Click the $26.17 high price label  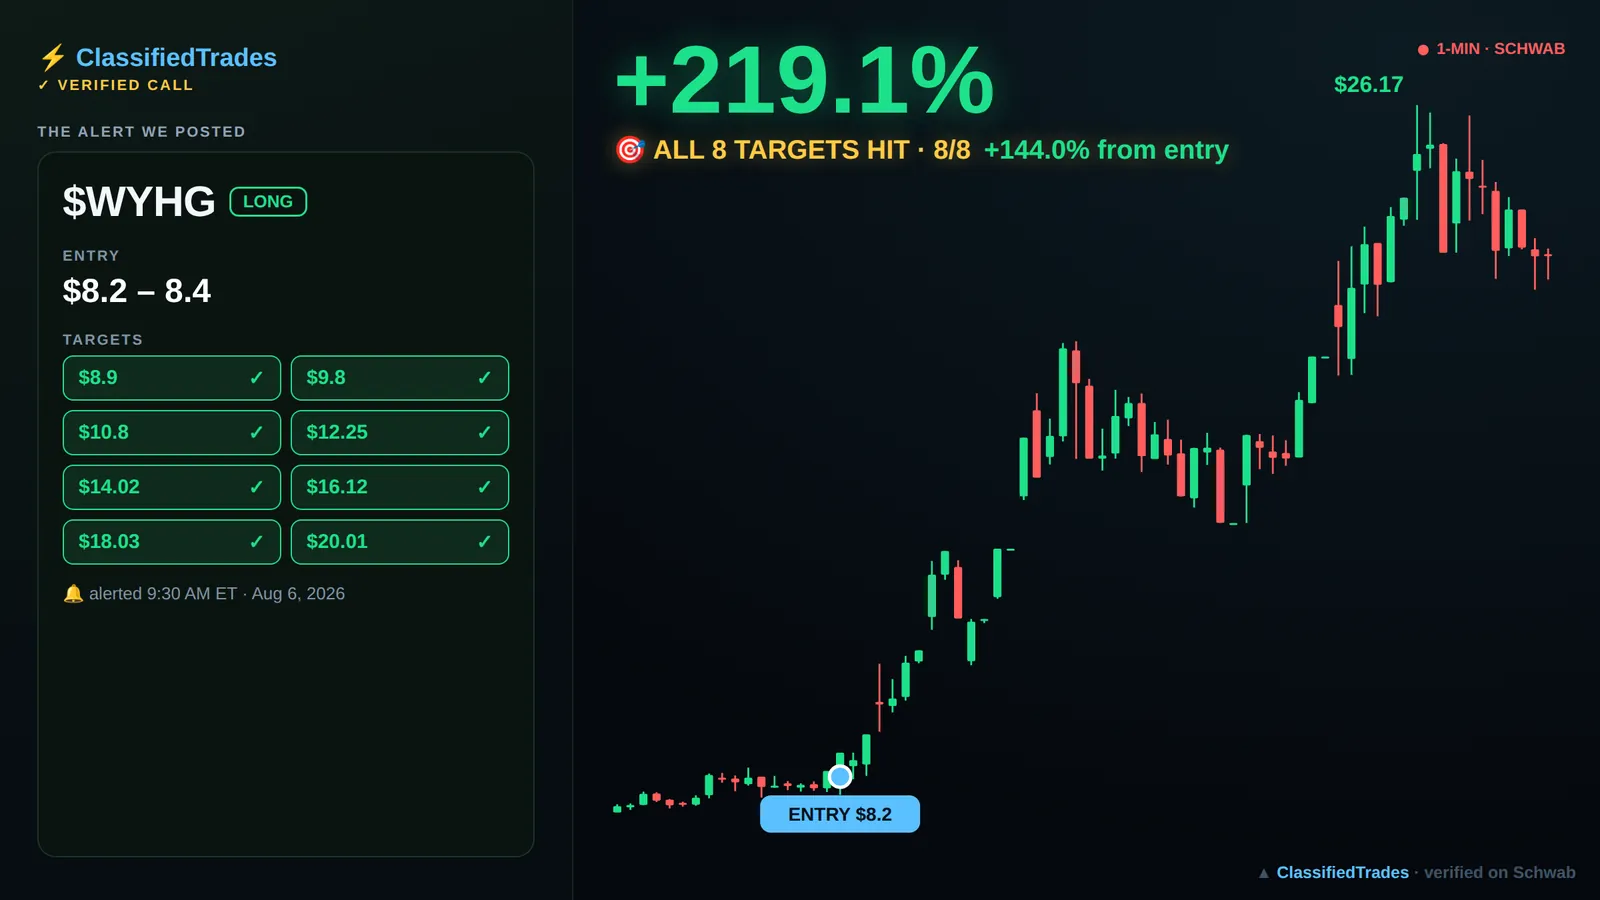1368,85
